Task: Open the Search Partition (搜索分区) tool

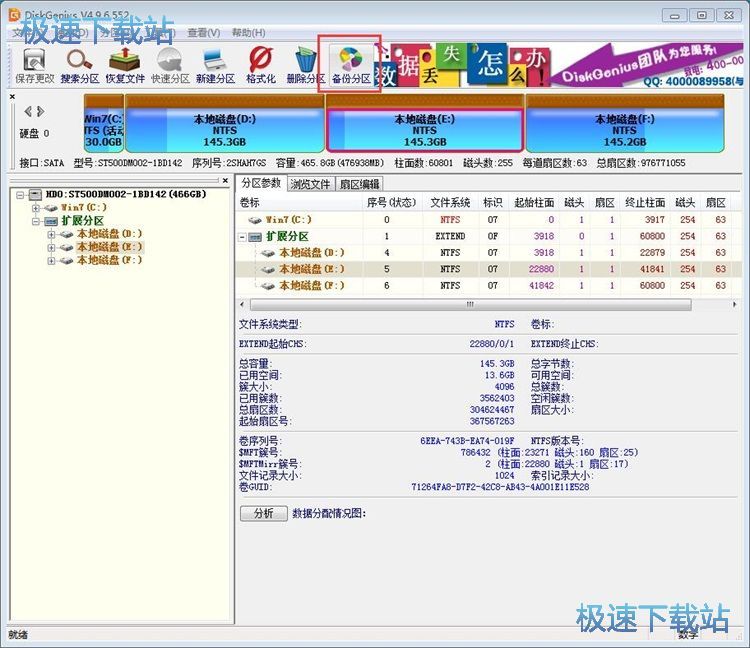Action: coord(79,66)
